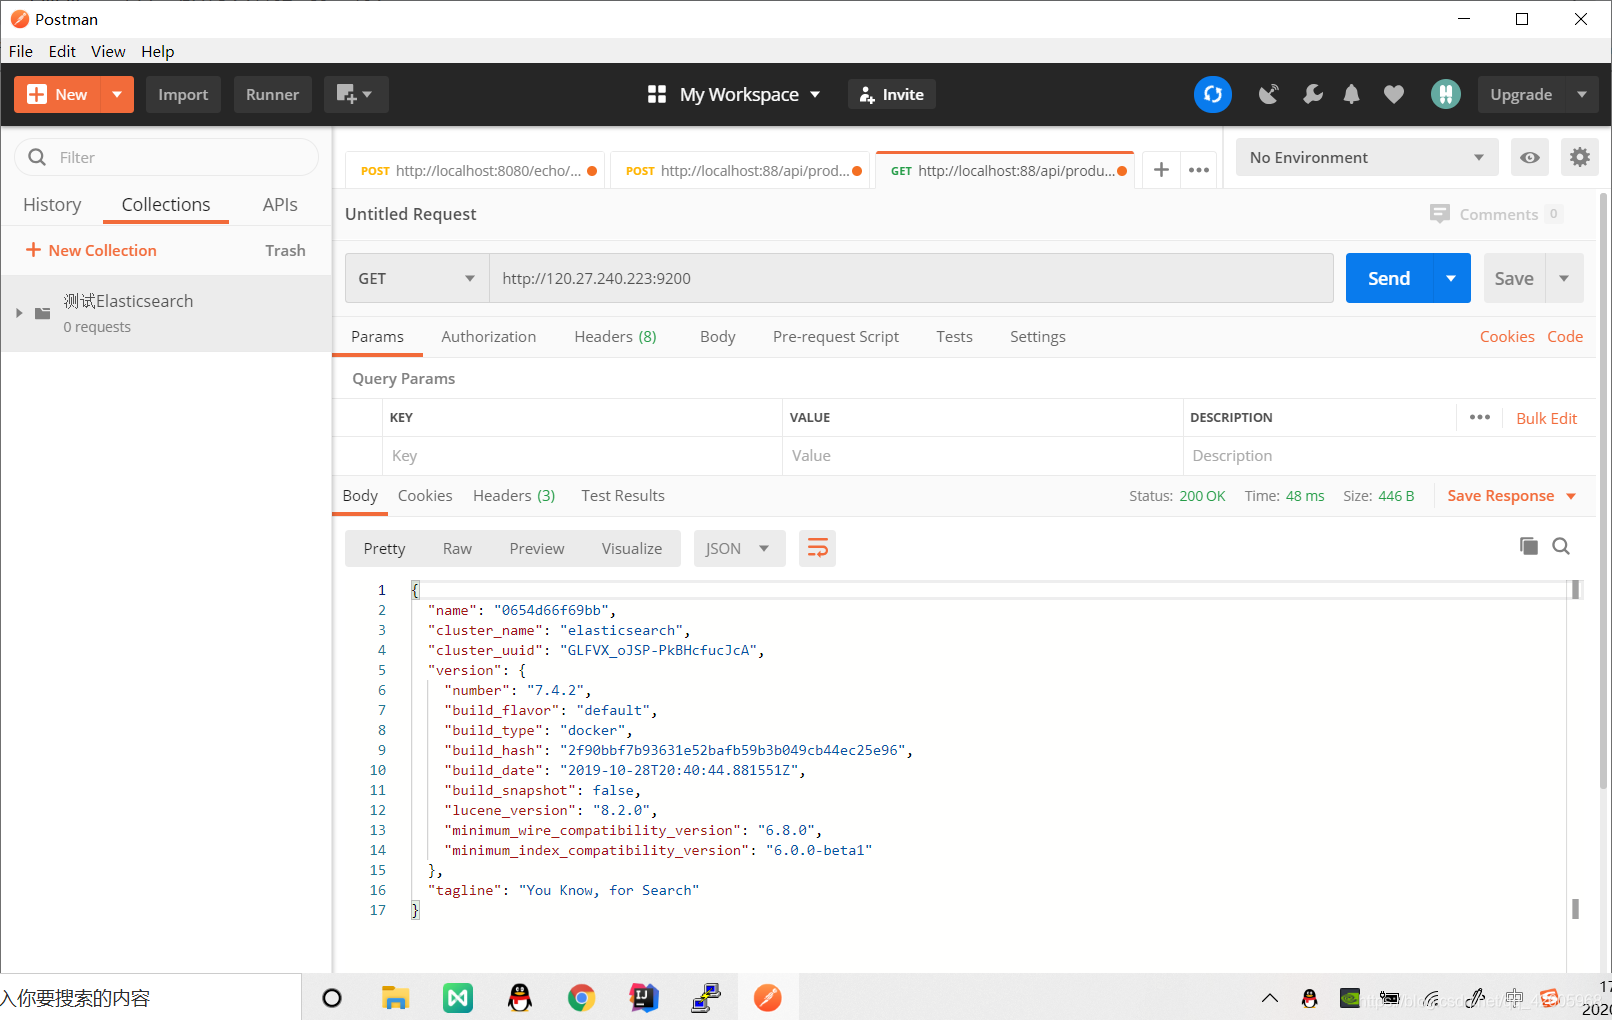Copy the response body to the clipboard icon

coord(1528,546)
